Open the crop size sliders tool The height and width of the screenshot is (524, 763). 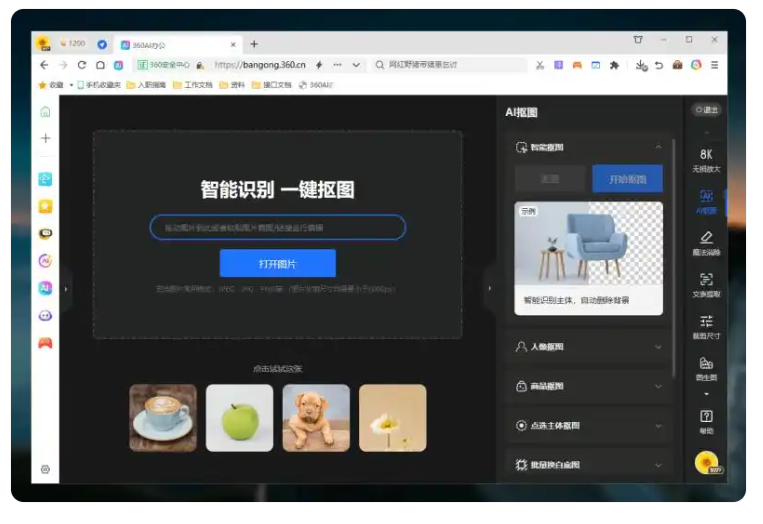tap(706, 327)
